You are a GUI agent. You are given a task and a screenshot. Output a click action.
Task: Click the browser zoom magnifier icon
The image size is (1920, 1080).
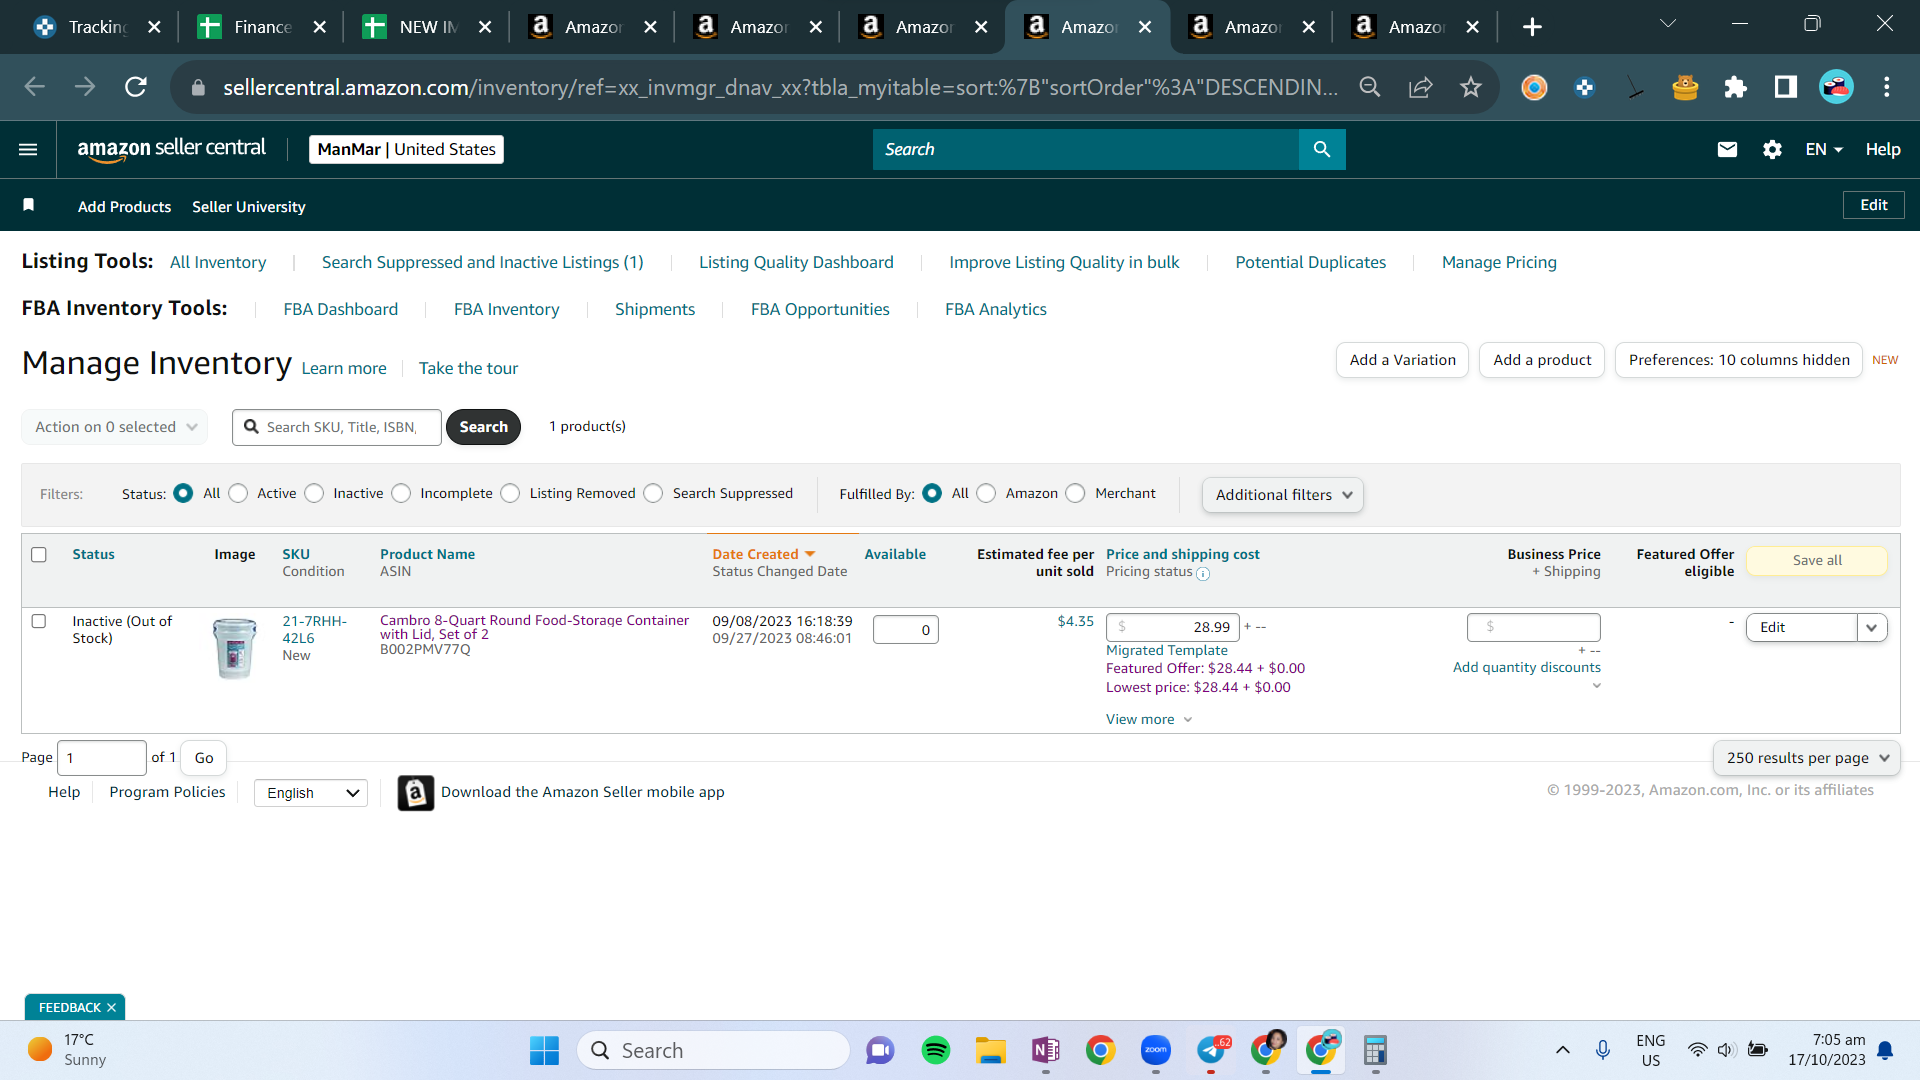click(x=1370, y=88)
